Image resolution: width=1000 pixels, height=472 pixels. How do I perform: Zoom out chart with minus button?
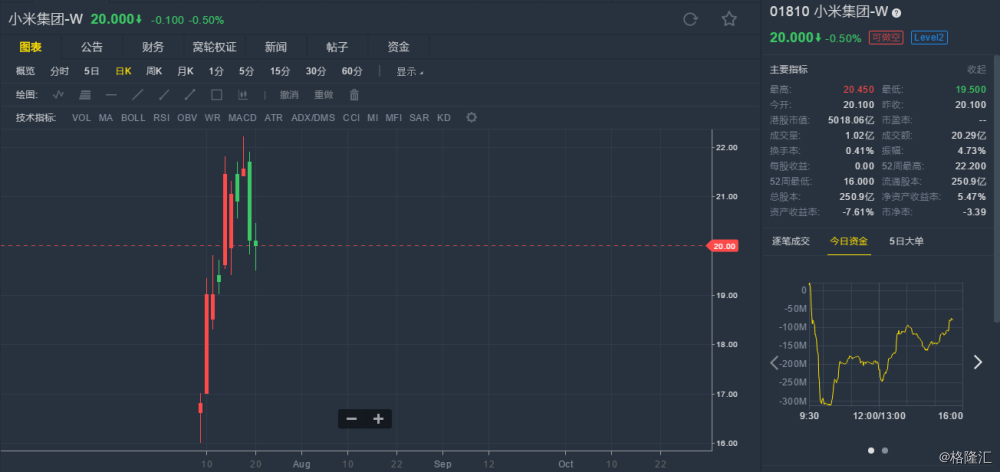pos(351,419)
